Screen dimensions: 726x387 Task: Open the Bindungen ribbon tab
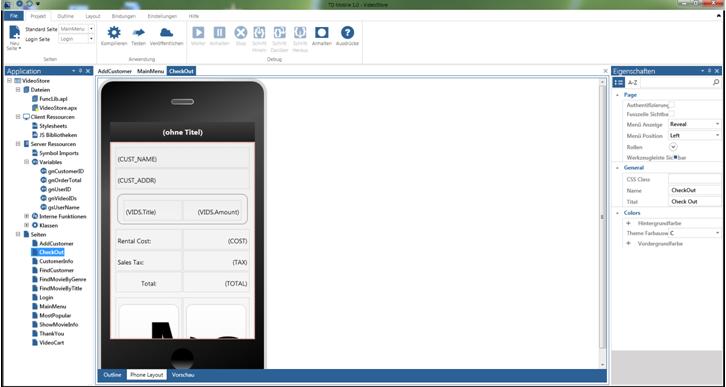tap(124, 16)
